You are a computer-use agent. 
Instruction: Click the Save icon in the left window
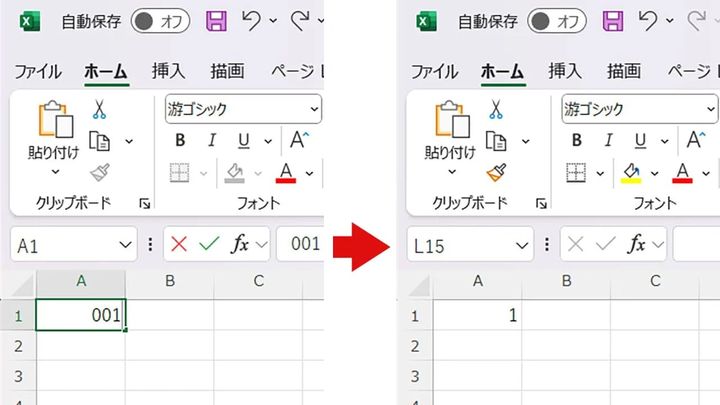tap(216, 21)
